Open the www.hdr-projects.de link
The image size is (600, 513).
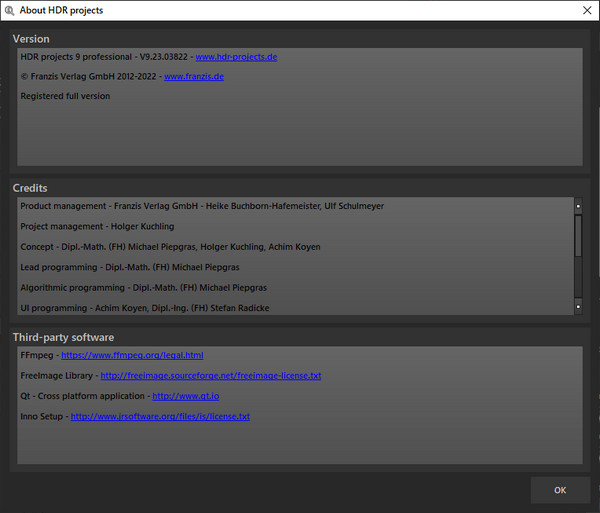pyautogui.click(x=236, y=57)
